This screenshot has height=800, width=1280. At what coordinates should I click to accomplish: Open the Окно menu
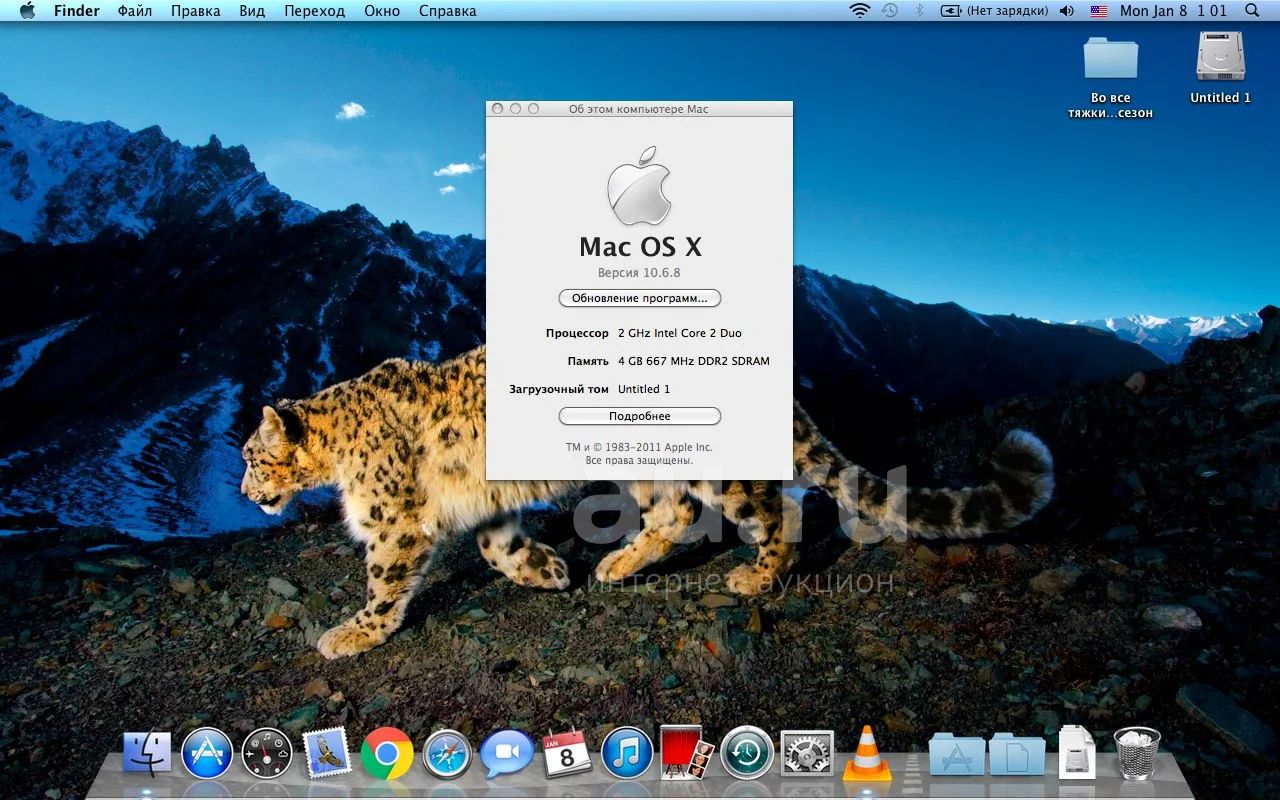pyautogui.click(x=382, y=11)
